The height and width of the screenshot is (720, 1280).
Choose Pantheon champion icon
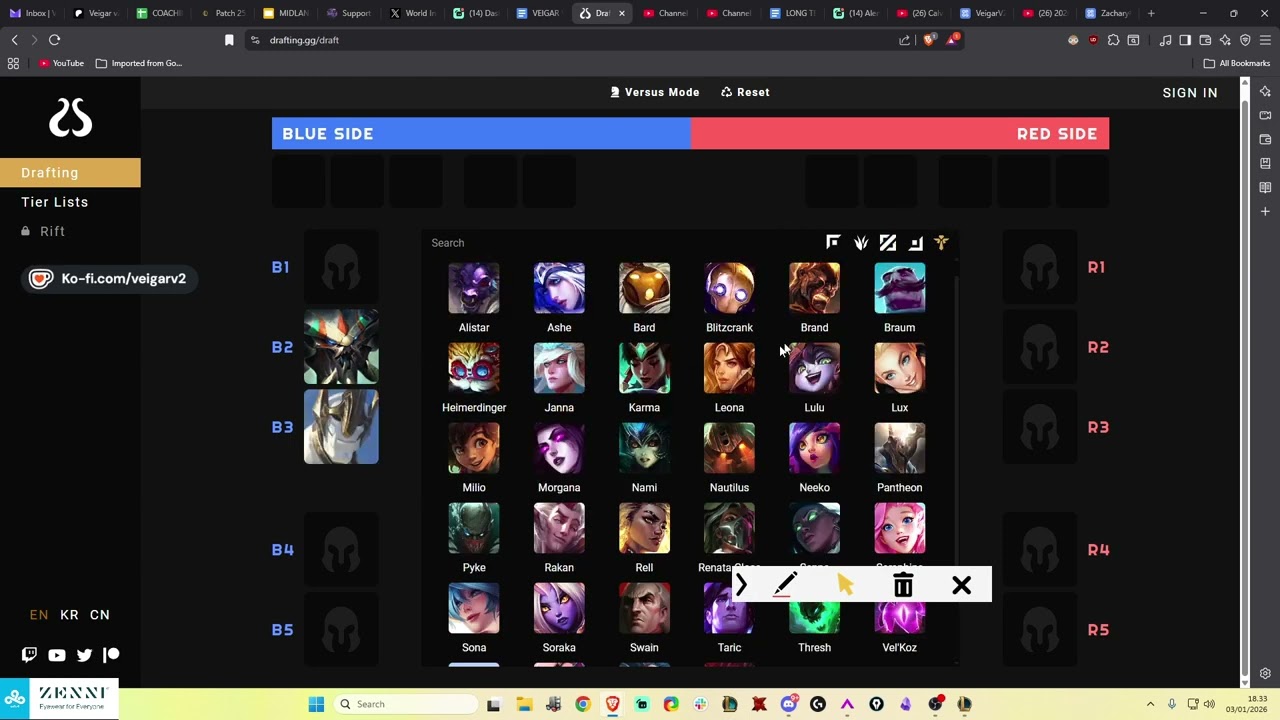[x=900, y=448]
